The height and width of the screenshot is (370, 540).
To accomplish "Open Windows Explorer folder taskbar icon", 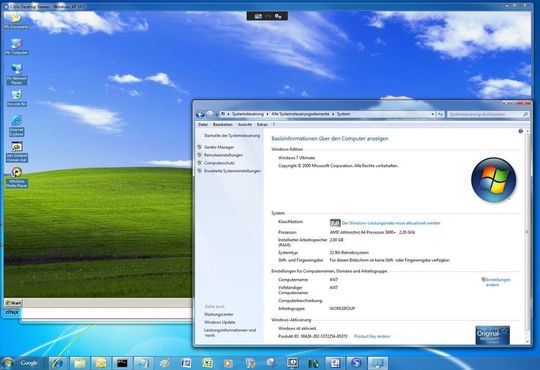I will tap(79, 363).
